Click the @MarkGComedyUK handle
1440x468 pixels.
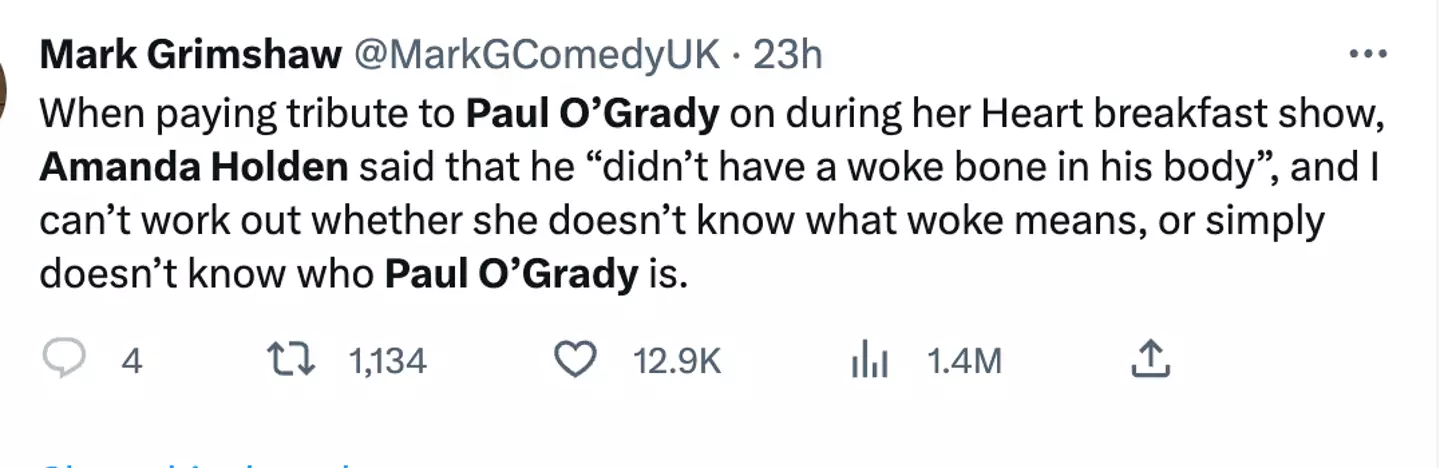click(x=535, y=56)
